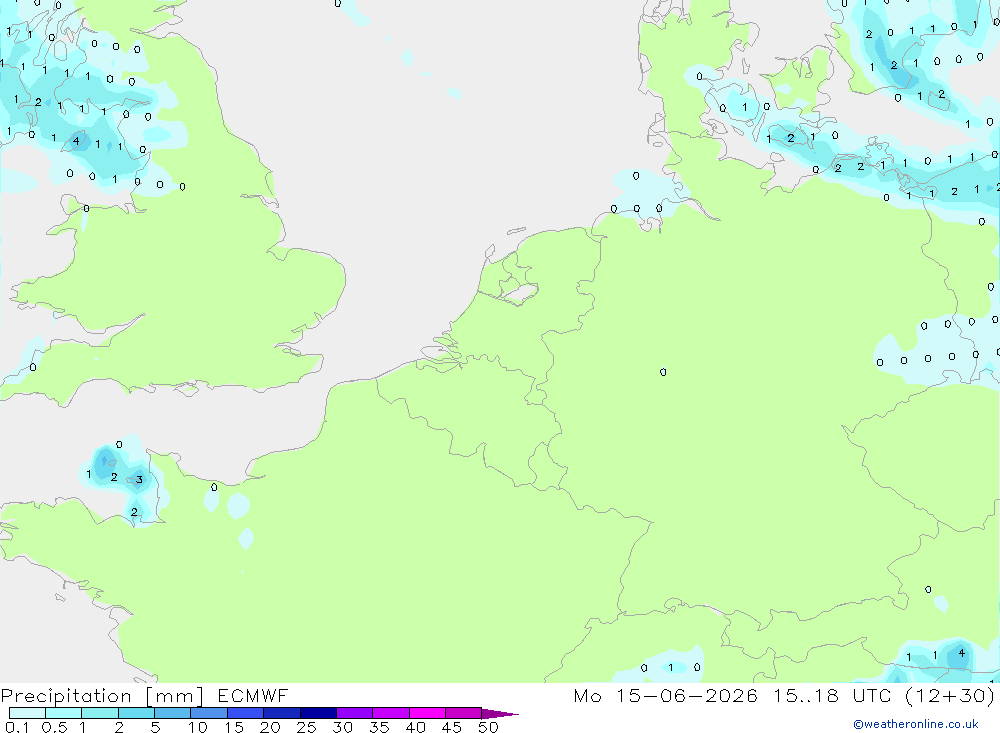Click the '0.1' legend scale label
1000x733 pixels.
coord(17,727)
